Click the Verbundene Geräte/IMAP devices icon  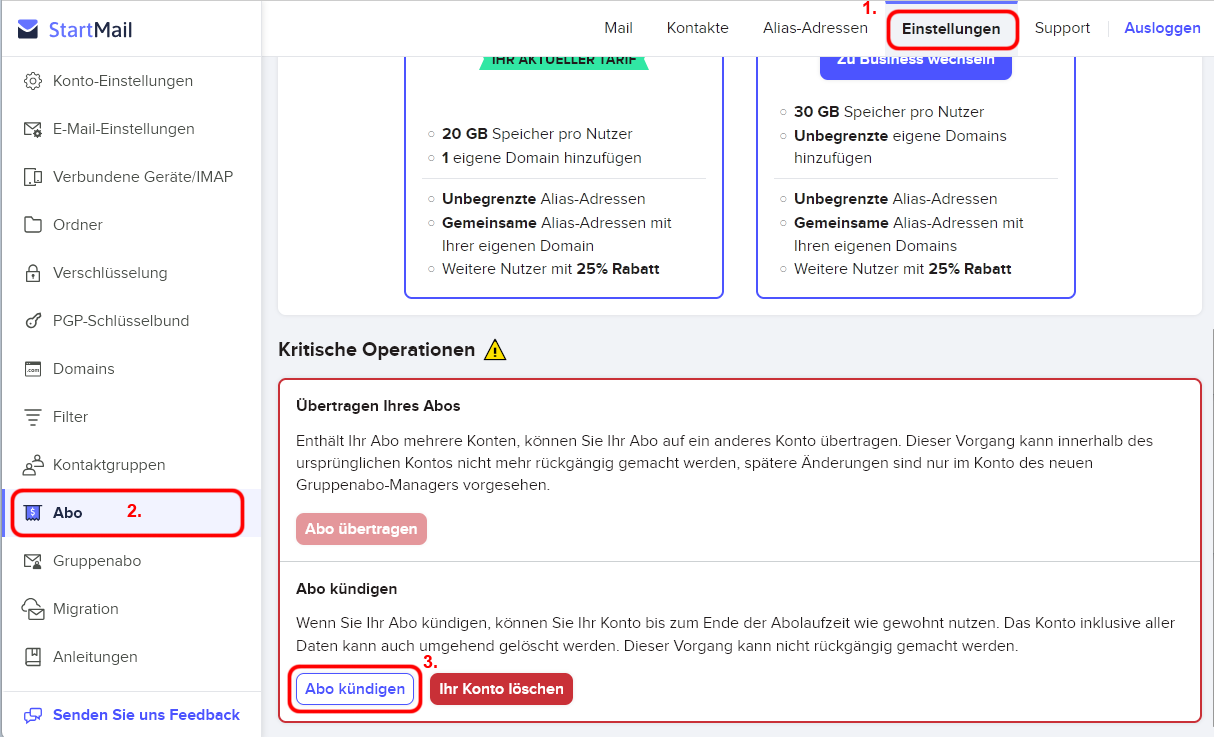click(x=33, y=177)
